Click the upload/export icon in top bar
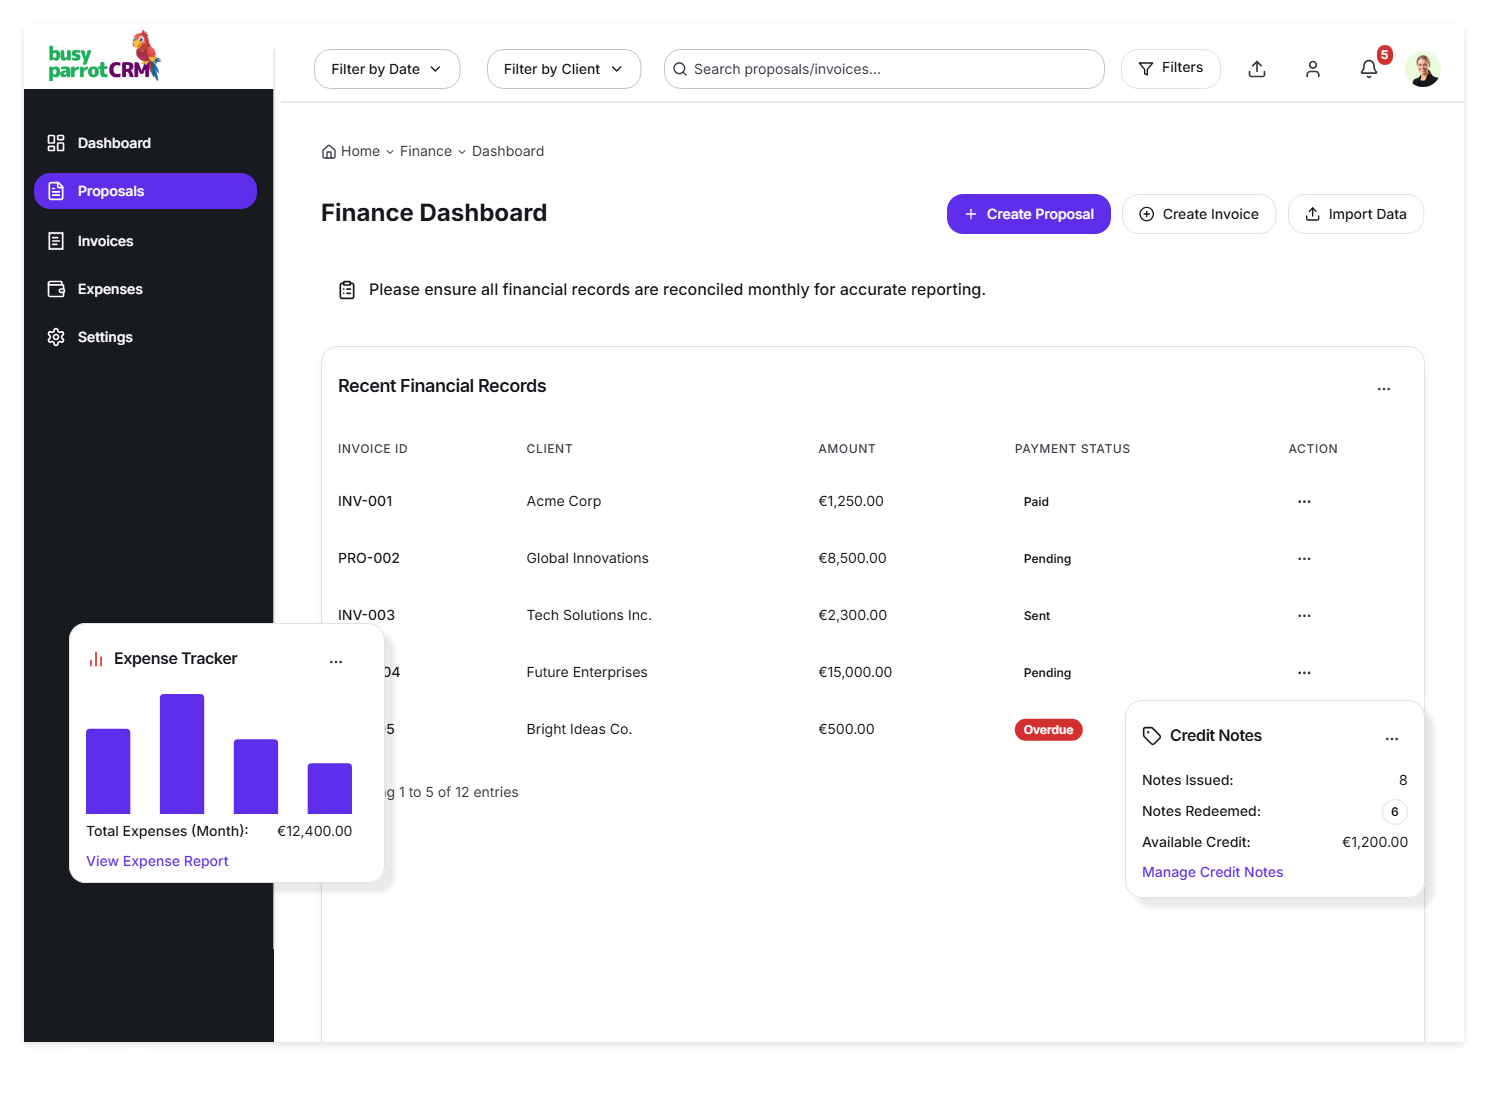The height and width of the screenshot is (1106, 1488). click(1257, 69)
